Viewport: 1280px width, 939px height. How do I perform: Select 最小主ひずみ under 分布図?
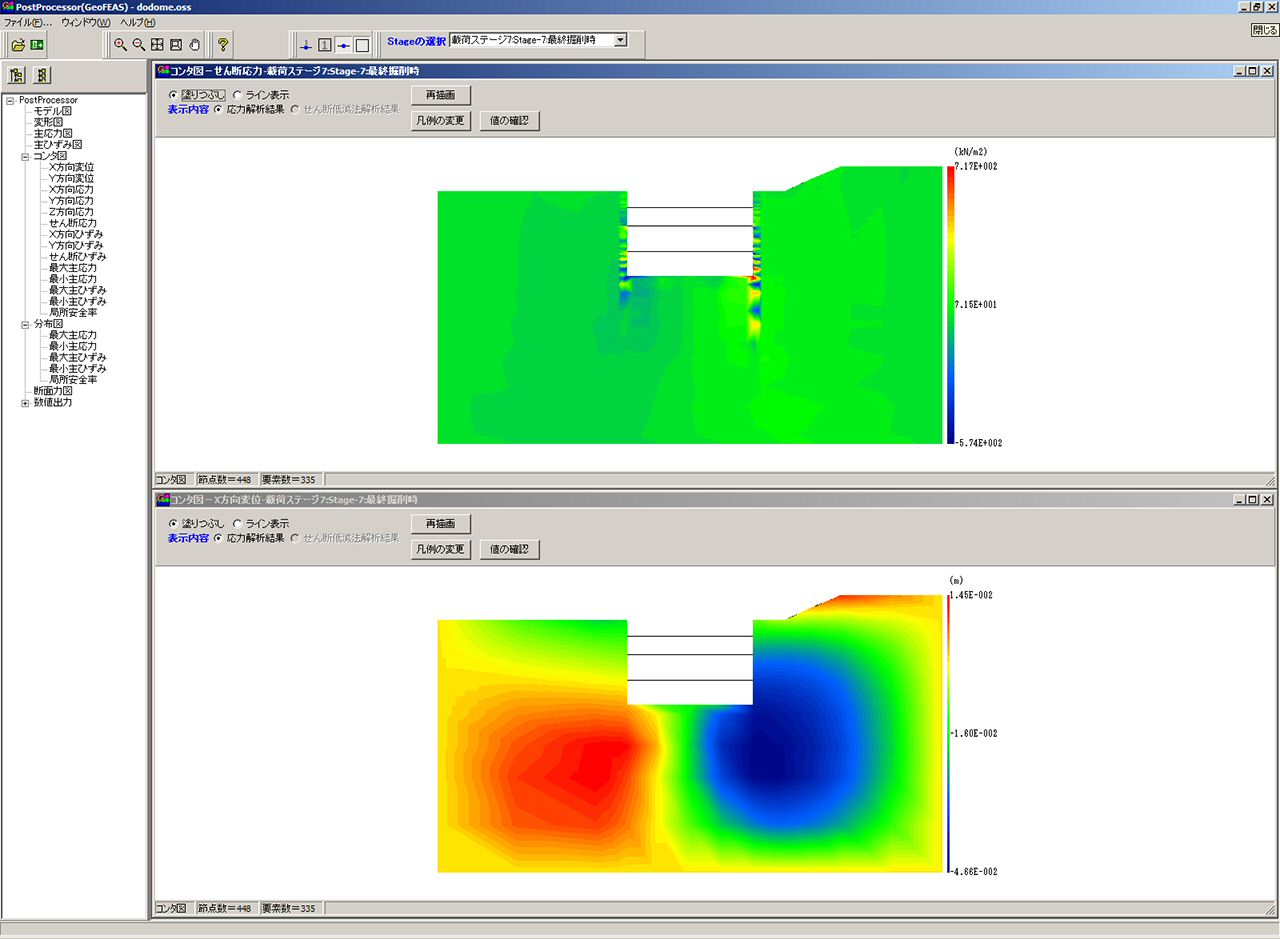(x=78, y=369)
